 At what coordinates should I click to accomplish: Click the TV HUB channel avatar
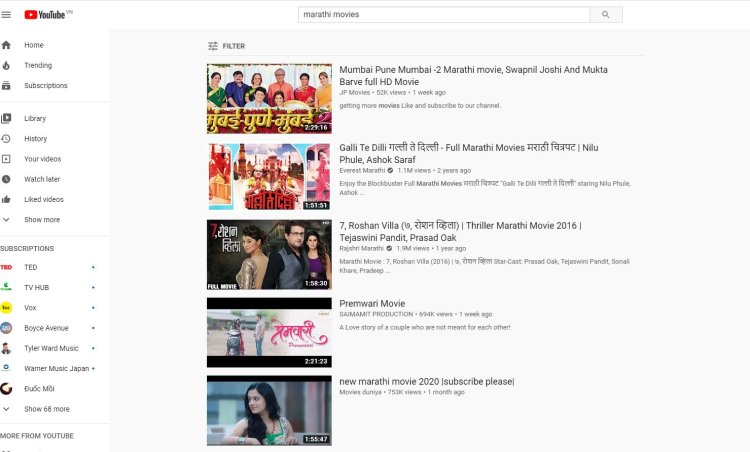click(x=6, y=287)
